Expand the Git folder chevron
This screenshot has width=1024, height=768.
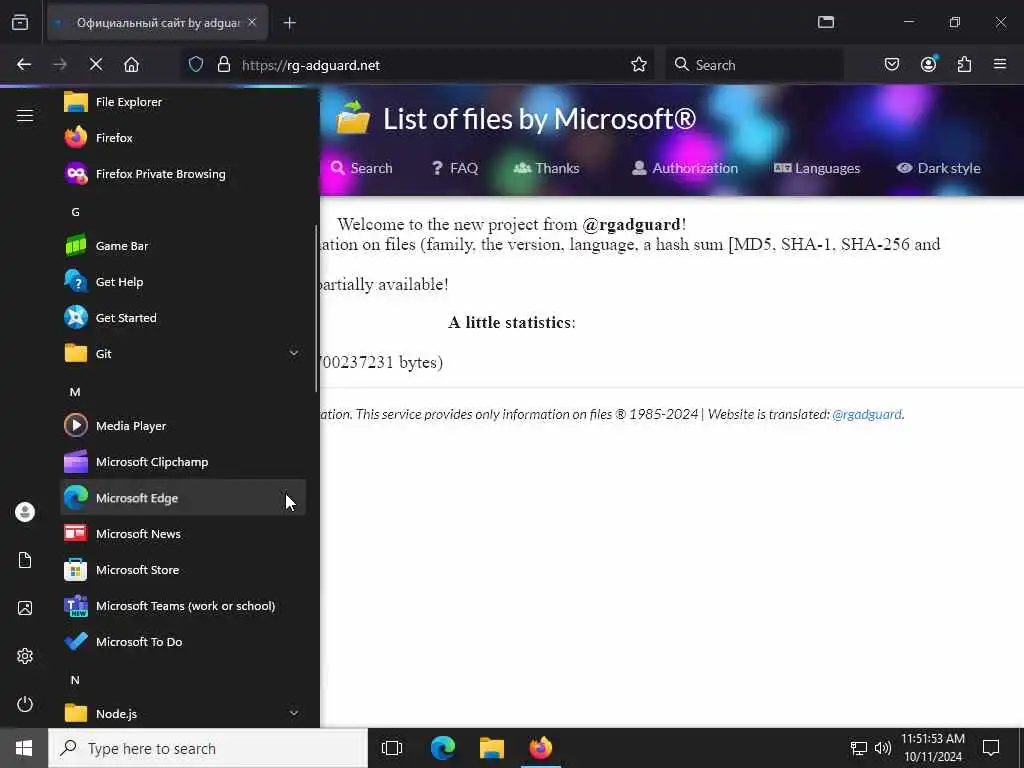pyautogui.click(x=294, y=353)
